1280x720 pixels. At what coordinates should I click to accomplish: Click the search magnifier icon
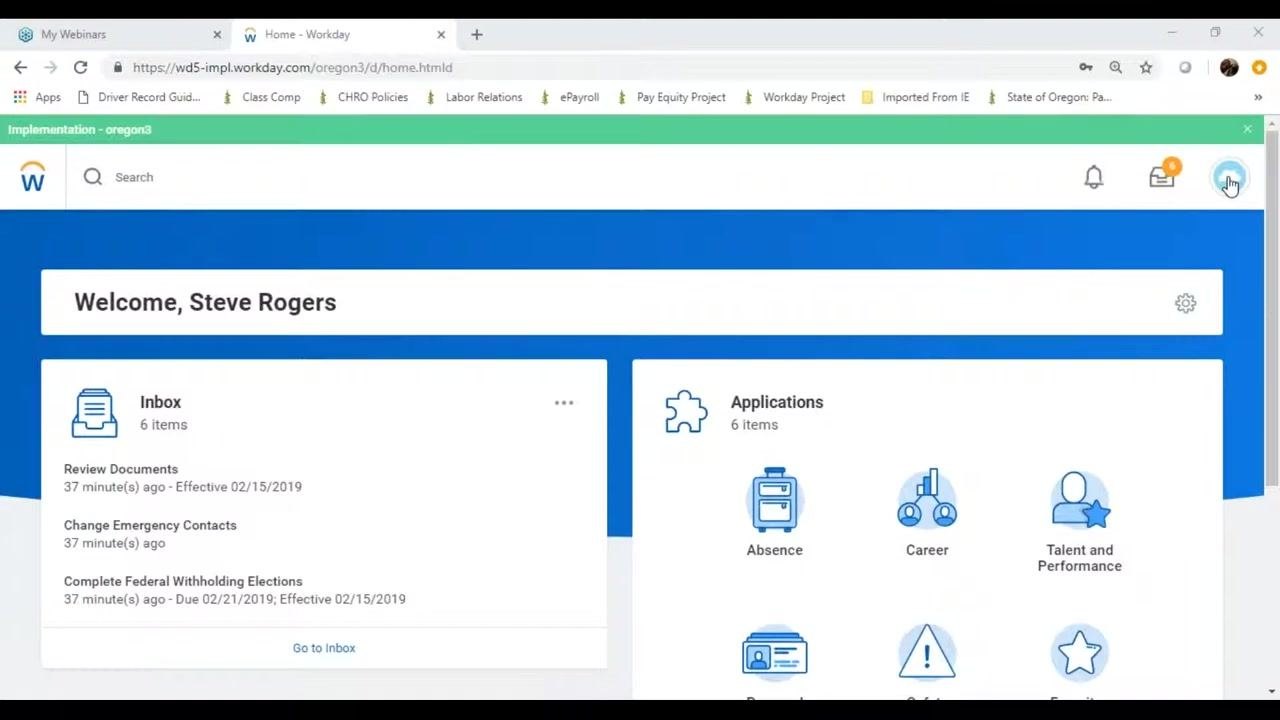93,177
